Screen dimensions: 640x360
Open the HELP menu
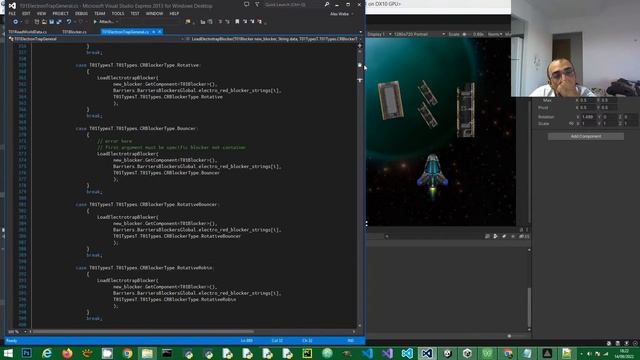[x=174, y=13]
